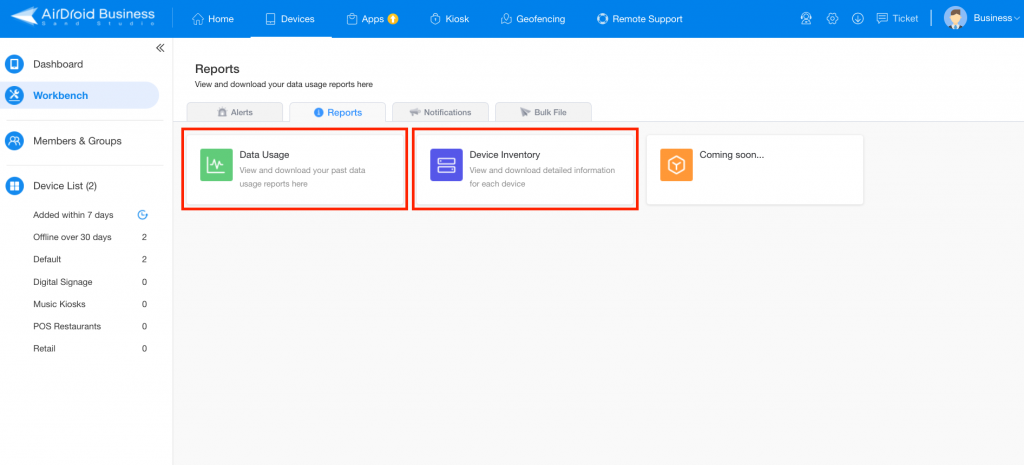Click the download icon in header

coord(858,19)
